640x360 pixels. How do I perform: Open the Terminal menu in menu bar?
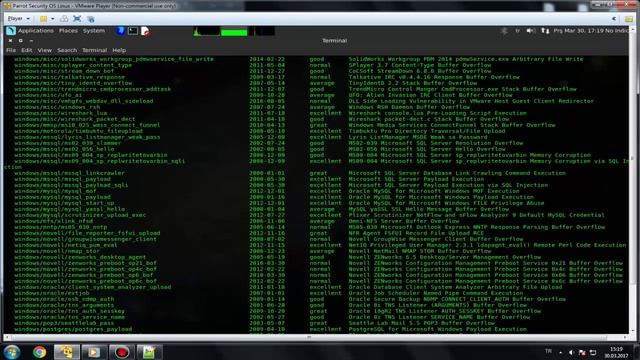[x=94, y=50]
